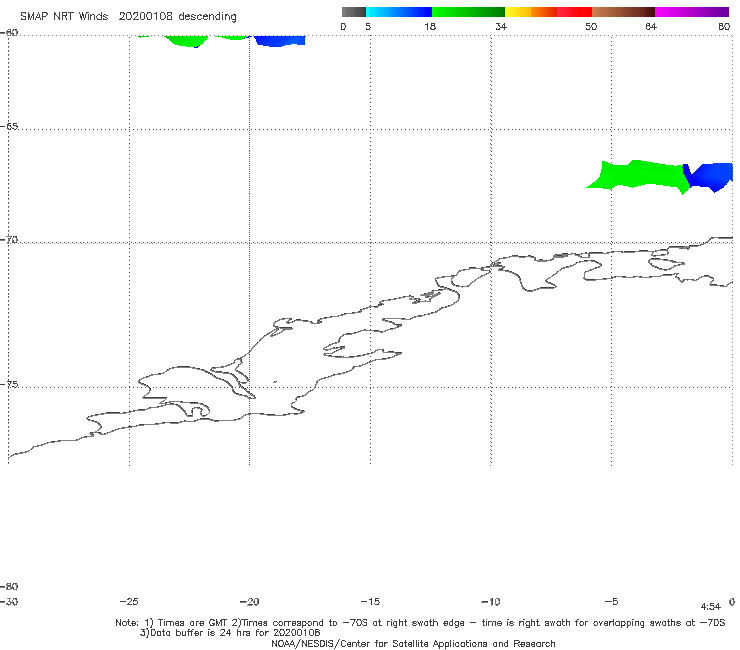Click the color bar label 5
The image size is (740, 650).
point(368,26)
